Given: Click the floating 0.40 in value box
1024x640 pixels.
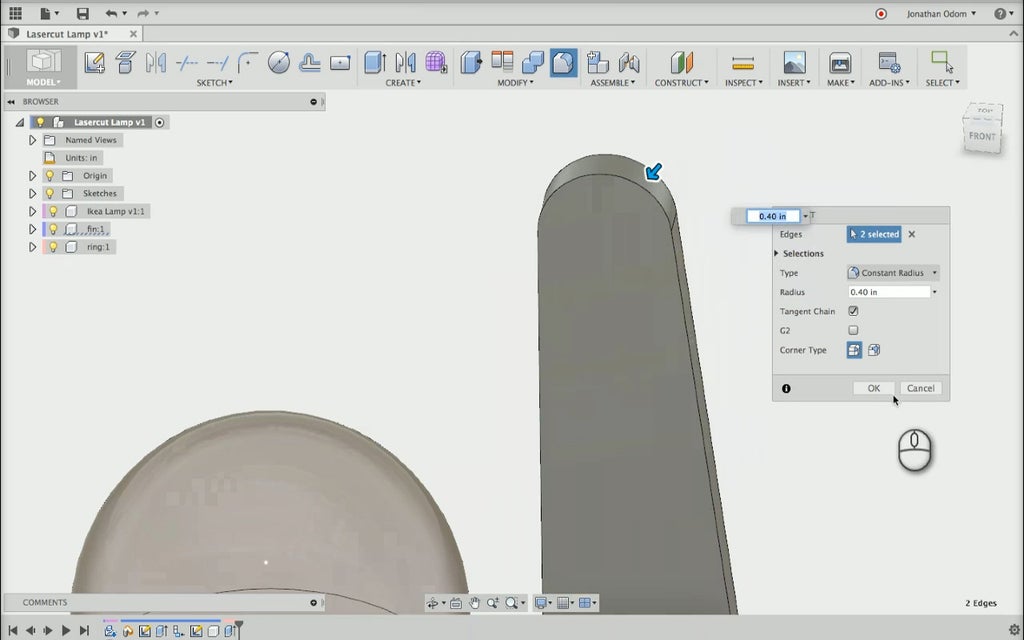Looking at the screenshot, I should [x=773, y=216].
